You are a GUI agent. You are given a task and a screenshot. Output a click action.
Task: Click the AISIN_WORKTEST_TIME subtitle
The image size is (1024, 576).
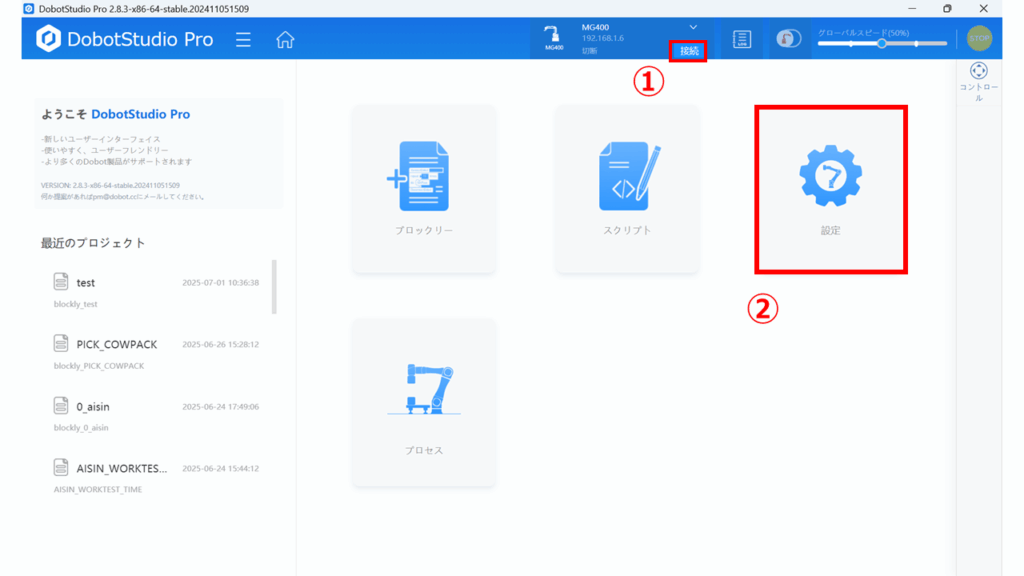point(97,489)
